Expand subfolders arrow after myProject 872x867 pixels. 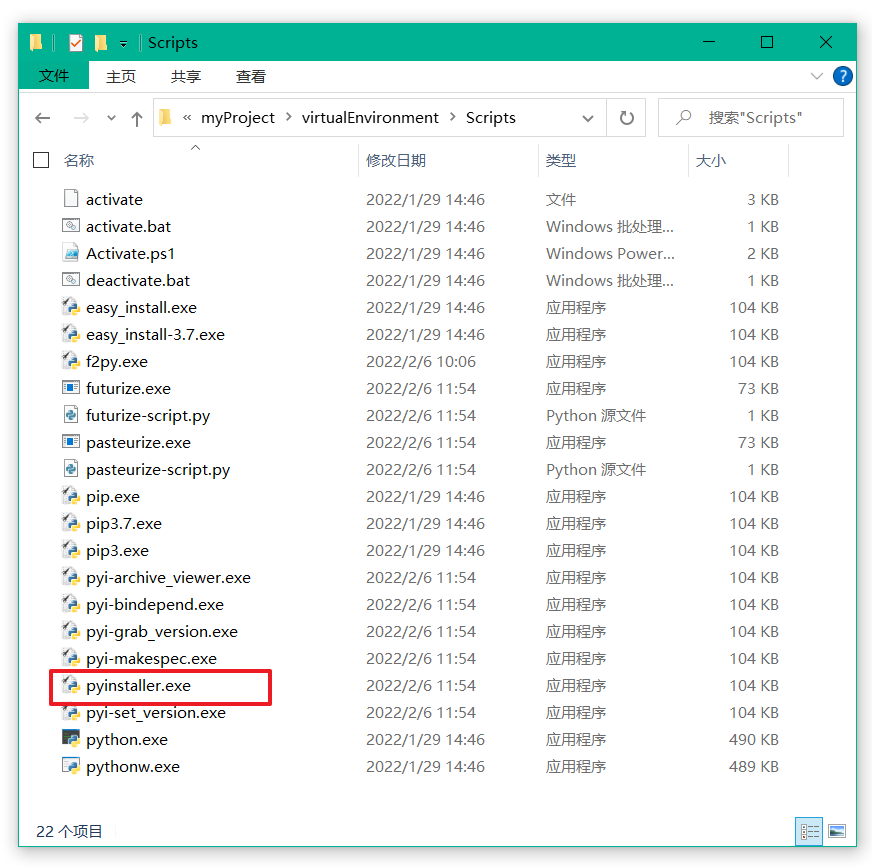289,117
